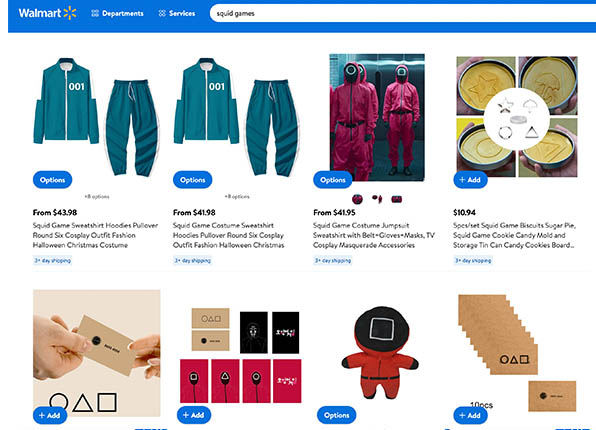
Task: Select the round mask color swatch
Action: (357, 199)
